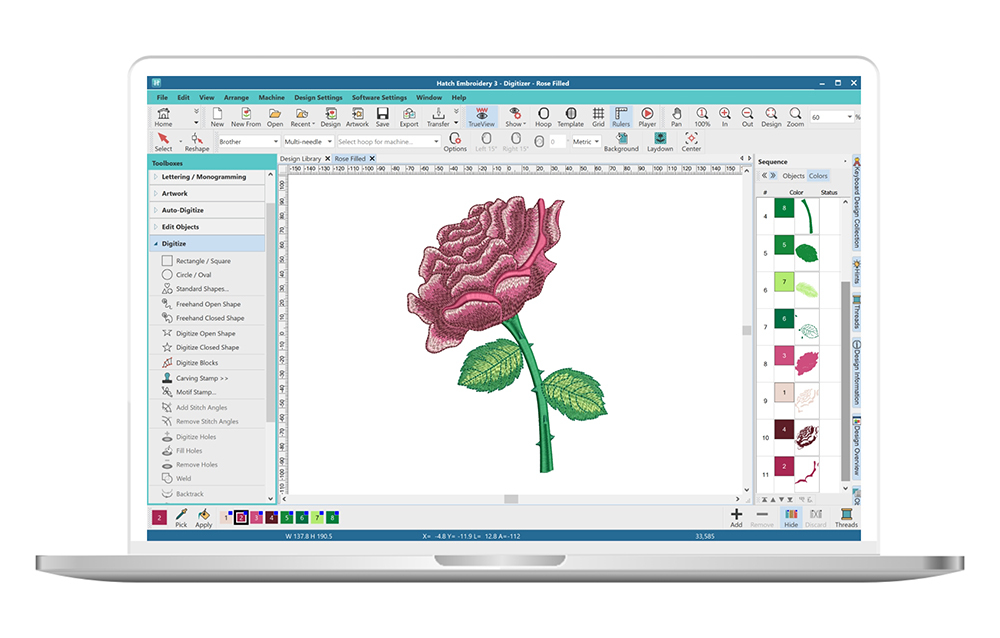Select the Reshape tool
The width and height of the screenshot is (1000, 638).
pos(197,142)
